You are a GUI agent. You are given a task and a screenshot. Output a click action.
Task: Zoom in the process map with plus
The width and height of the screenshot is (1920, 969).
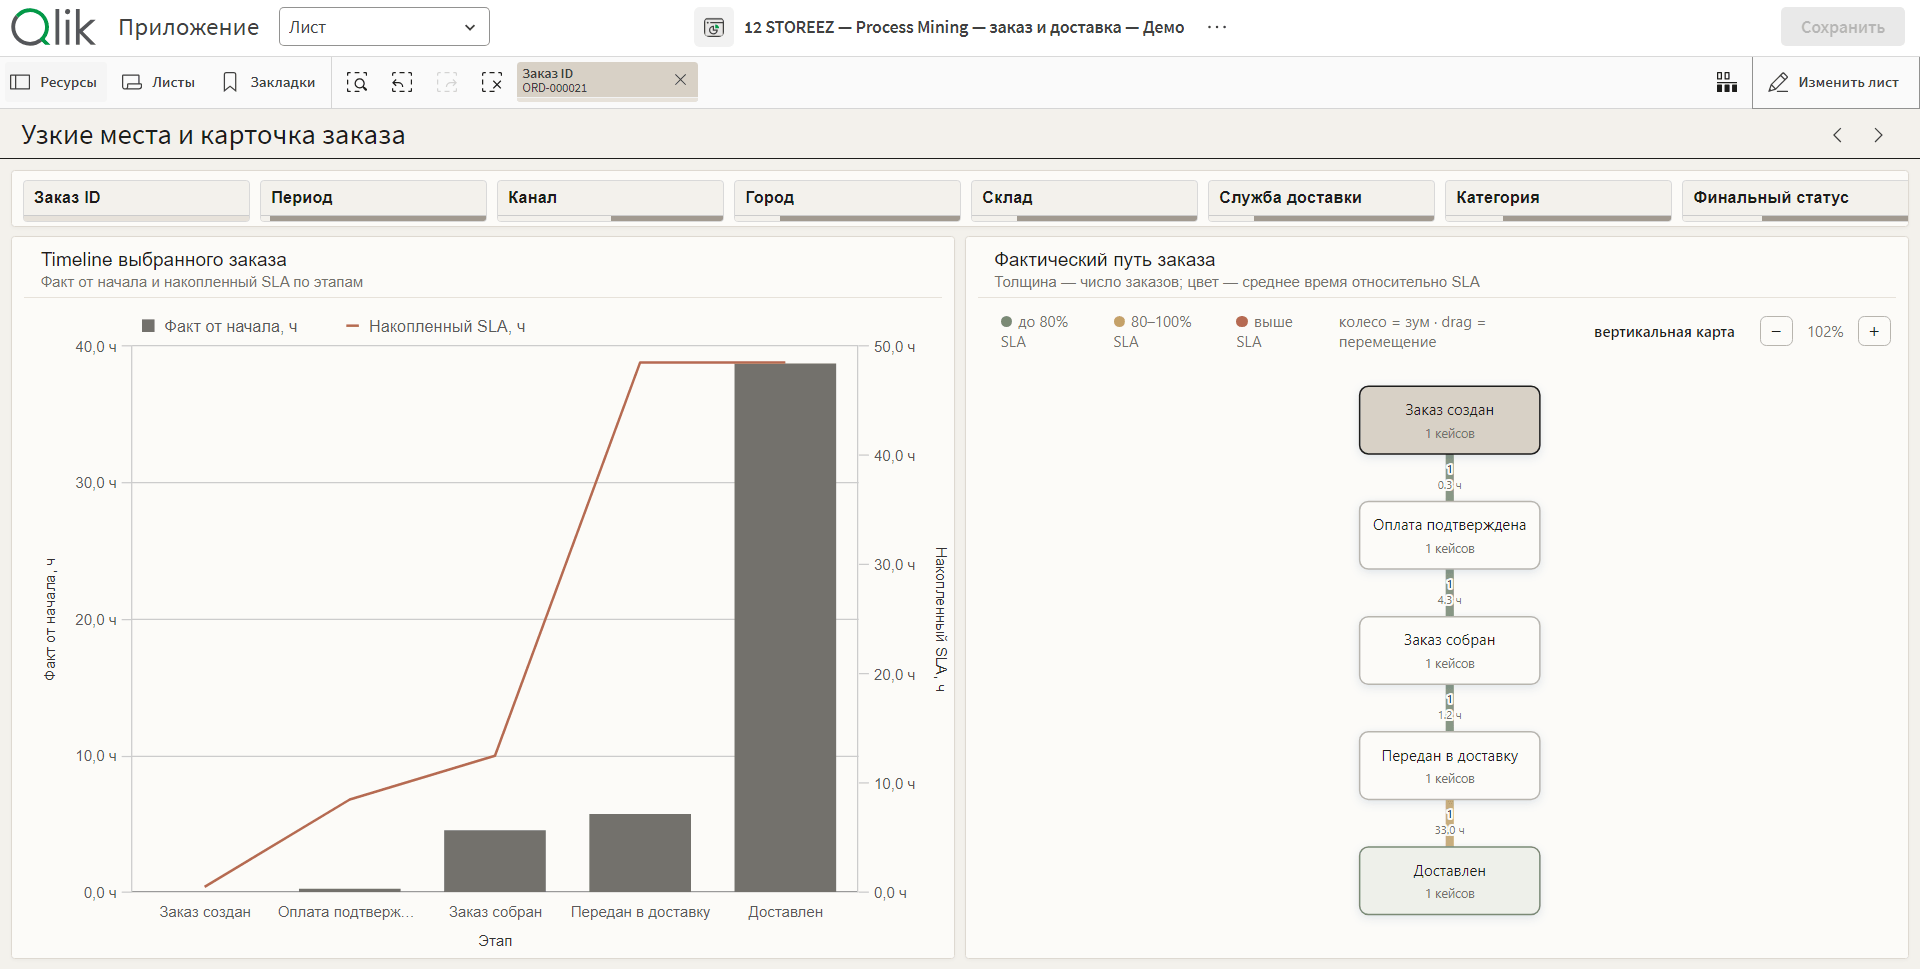1874,332
